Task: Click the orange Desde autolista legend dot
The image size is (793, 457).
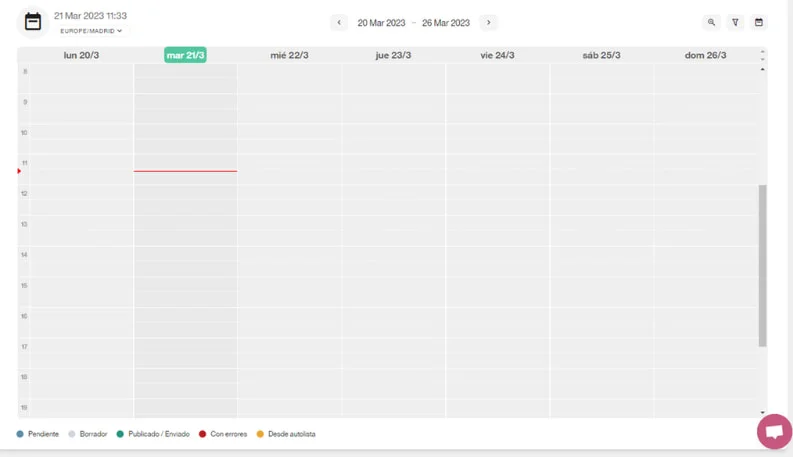Action: (x=260, y=434)
